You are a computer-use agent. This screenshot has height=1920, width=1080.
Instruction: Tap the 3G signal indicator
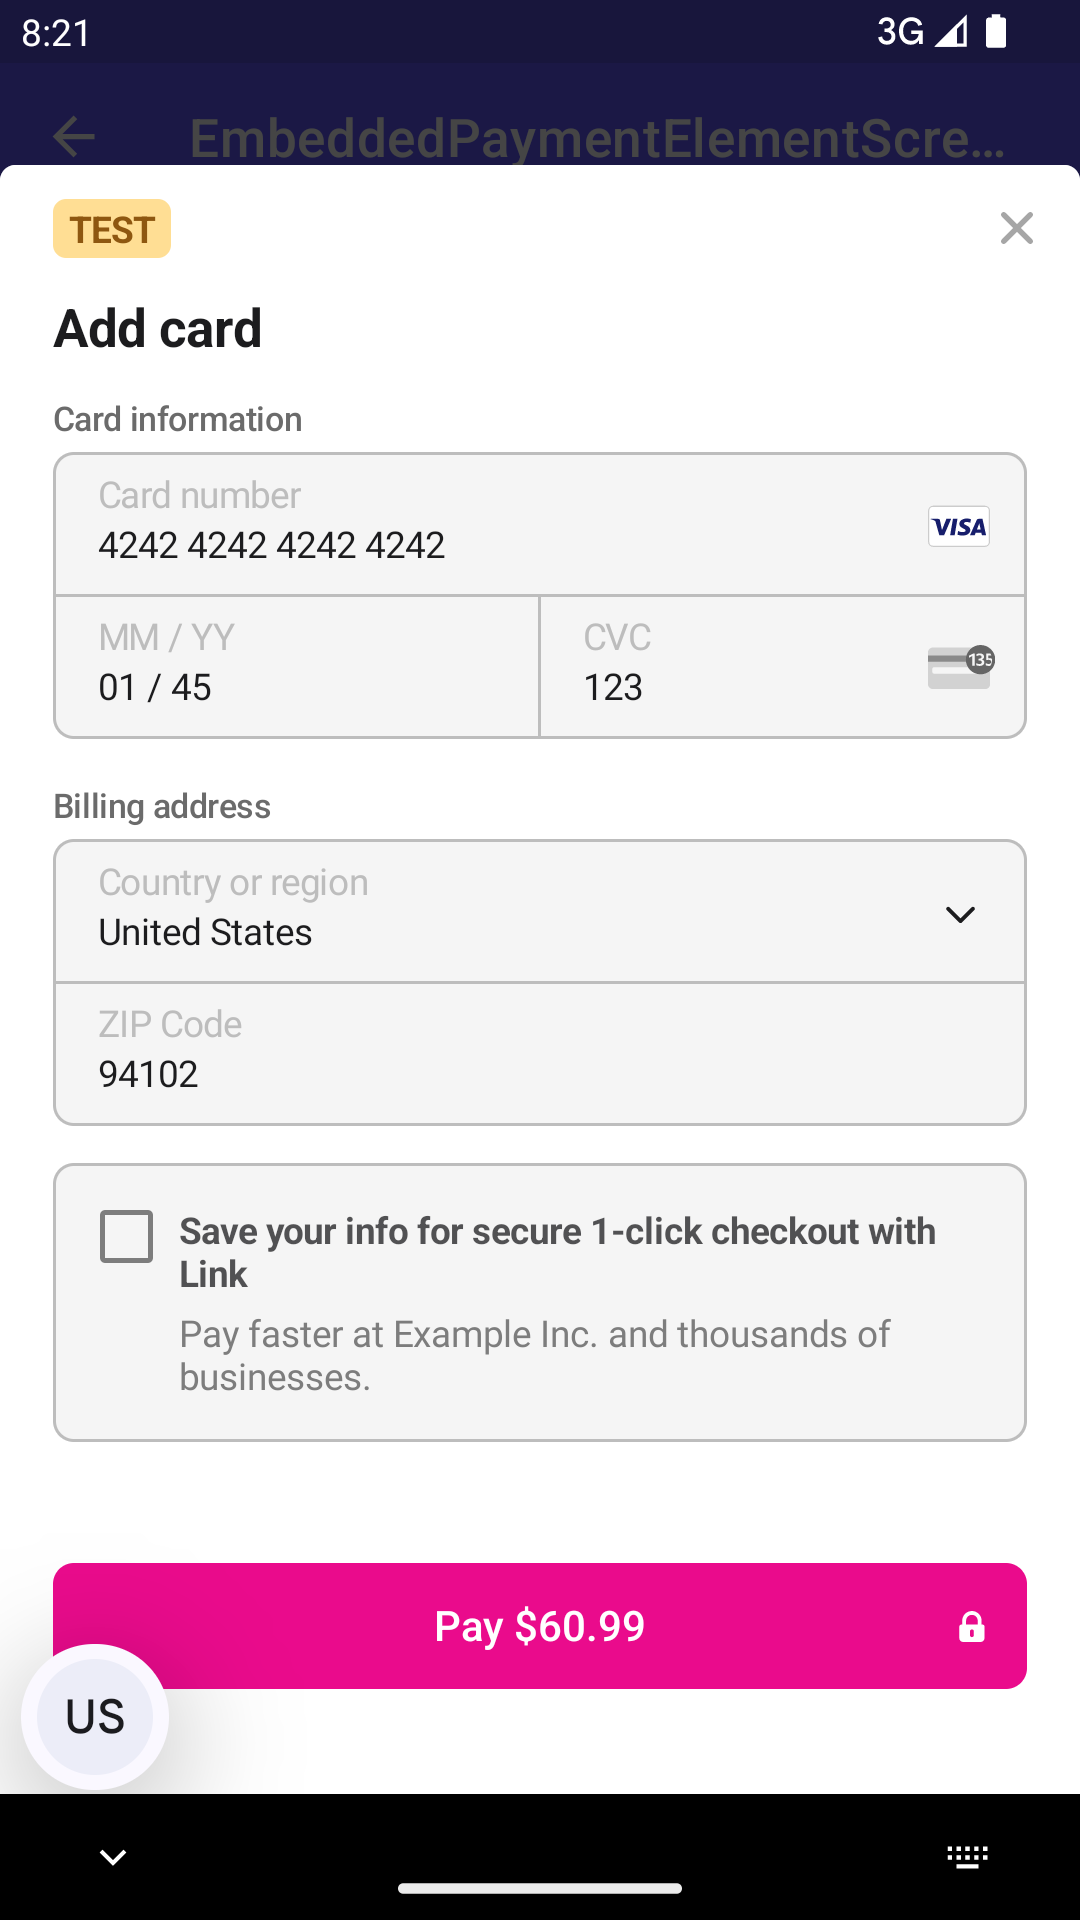point(920,32)
